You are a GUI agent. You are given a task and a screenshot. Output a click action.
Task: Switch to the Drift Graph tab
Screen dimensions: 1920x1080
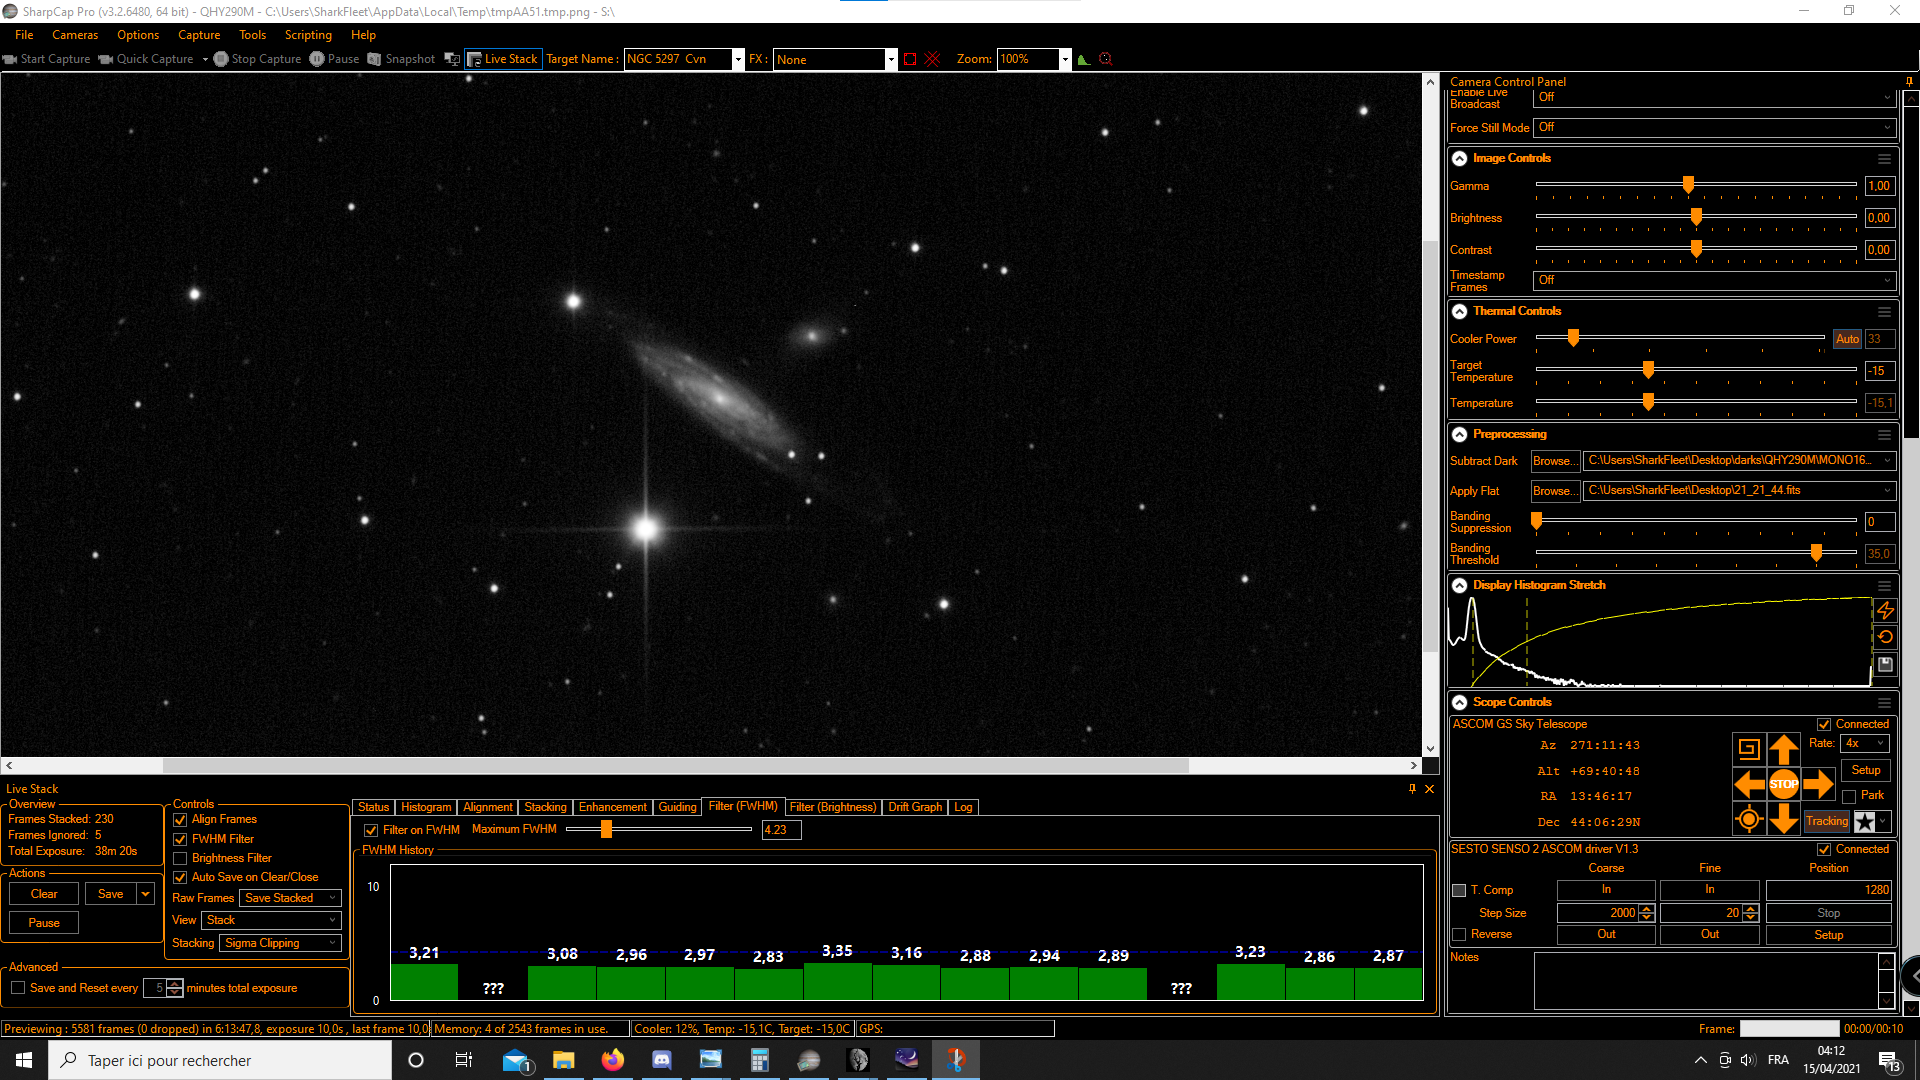pos(915,807)
